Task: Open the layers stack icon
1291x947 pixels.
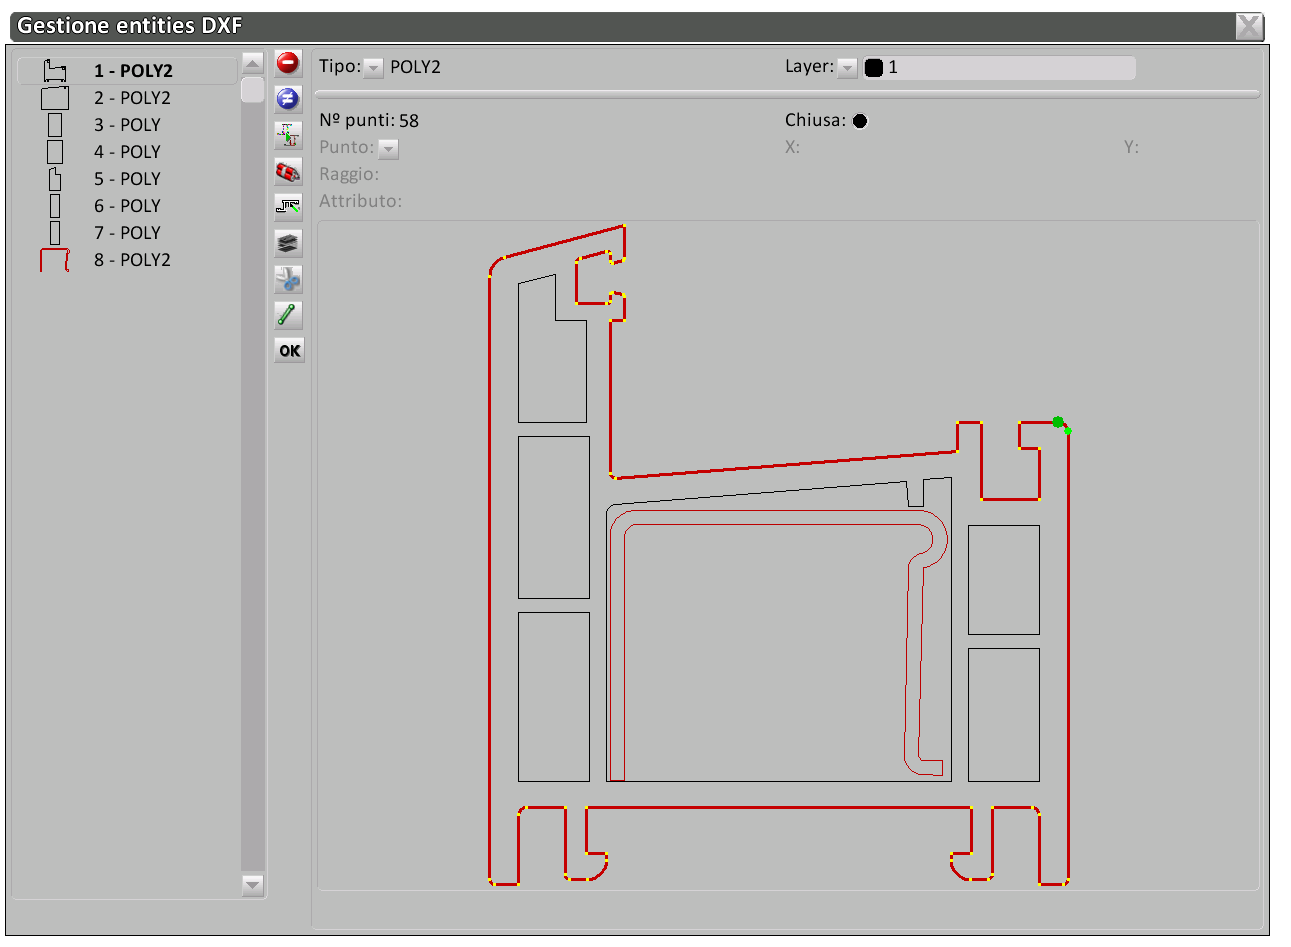Action: click(x=288, y=243)
